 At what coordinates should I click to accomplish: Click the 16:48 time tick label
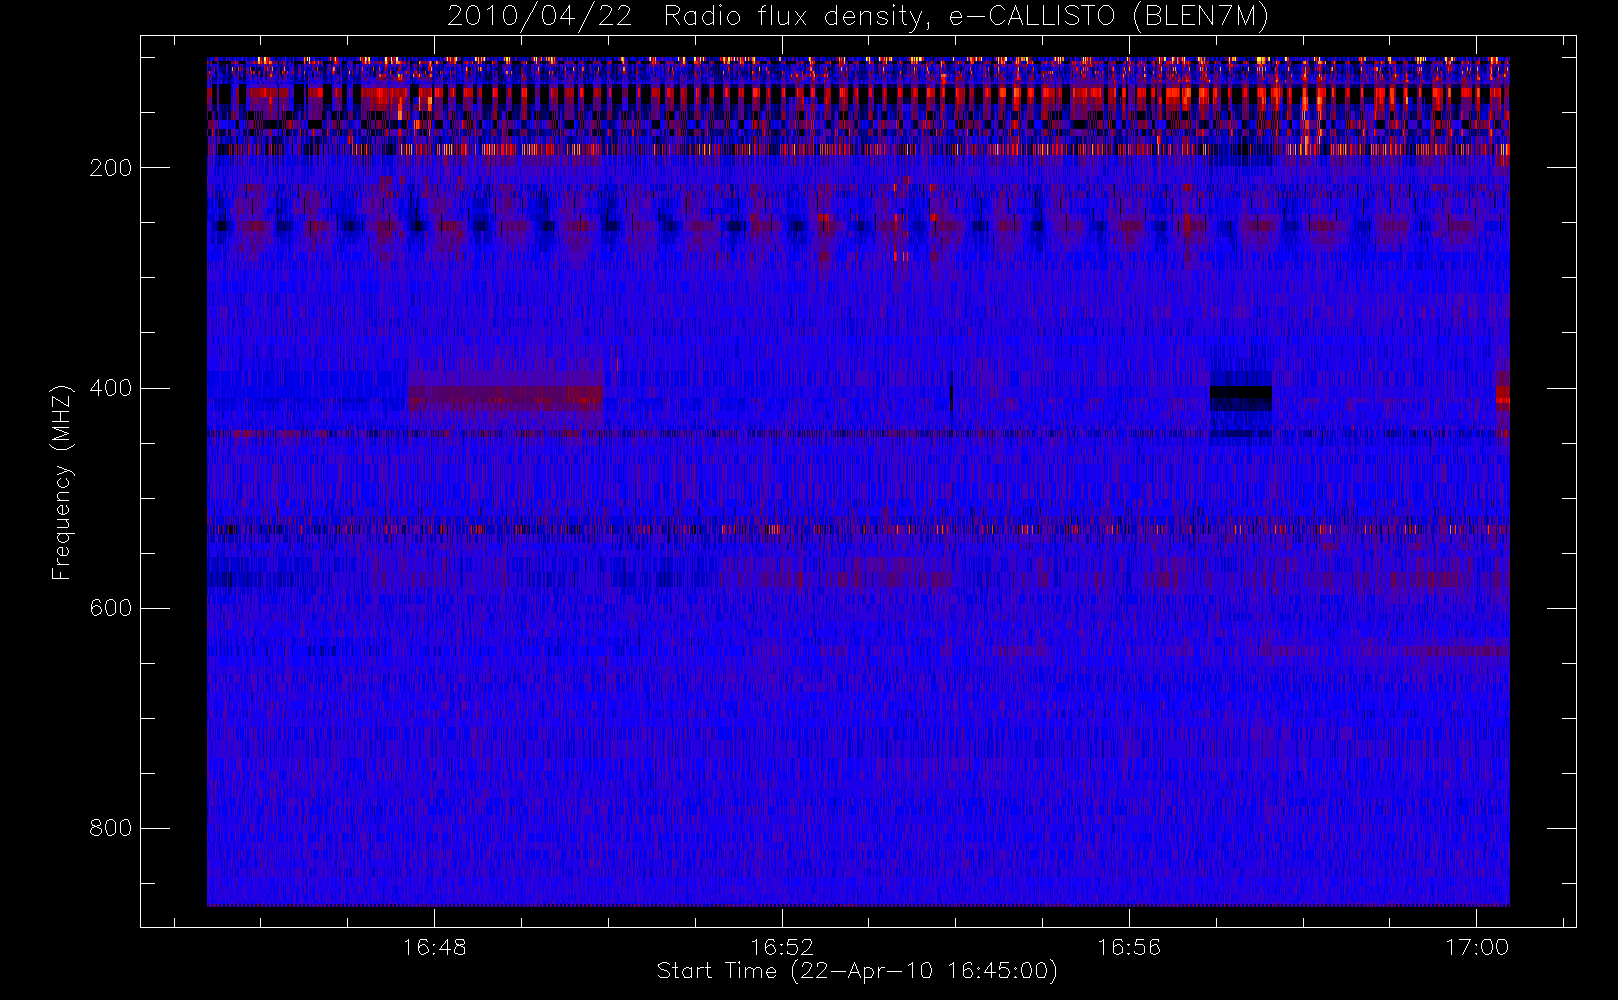pyautogui.click(x=435, y=947)
